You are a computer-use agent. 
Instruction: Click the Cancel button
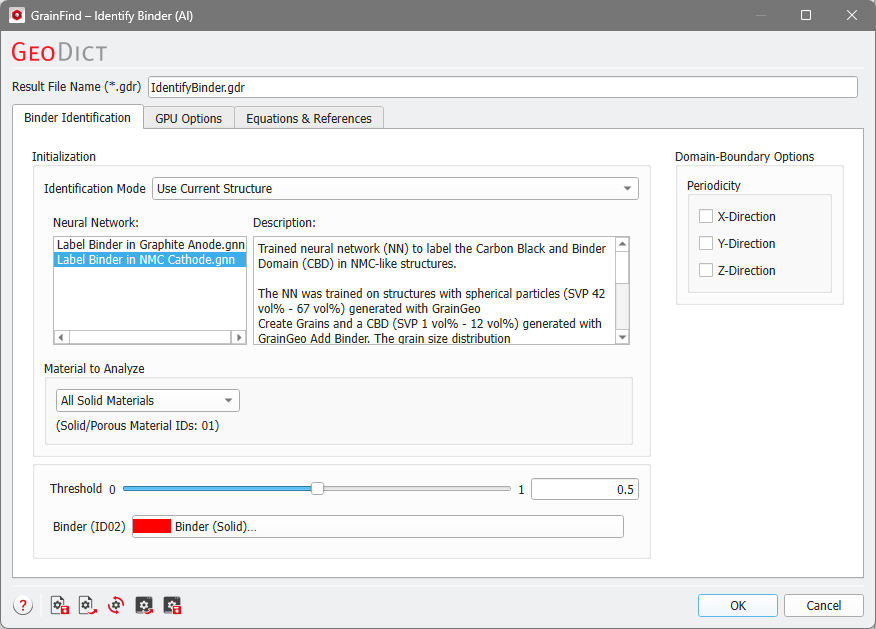pyautogui.click(x=823, y=606)
